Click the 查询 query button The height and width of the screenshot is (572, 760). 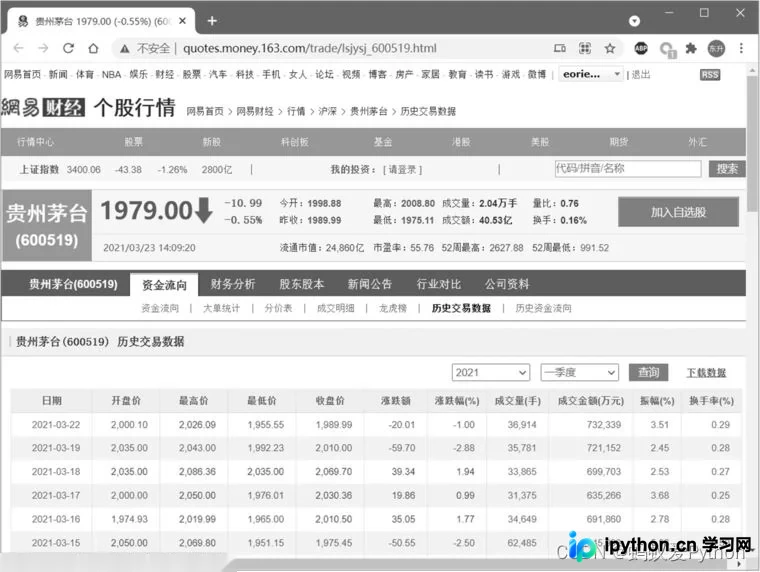pyautogui.click(x=648, y=372)
